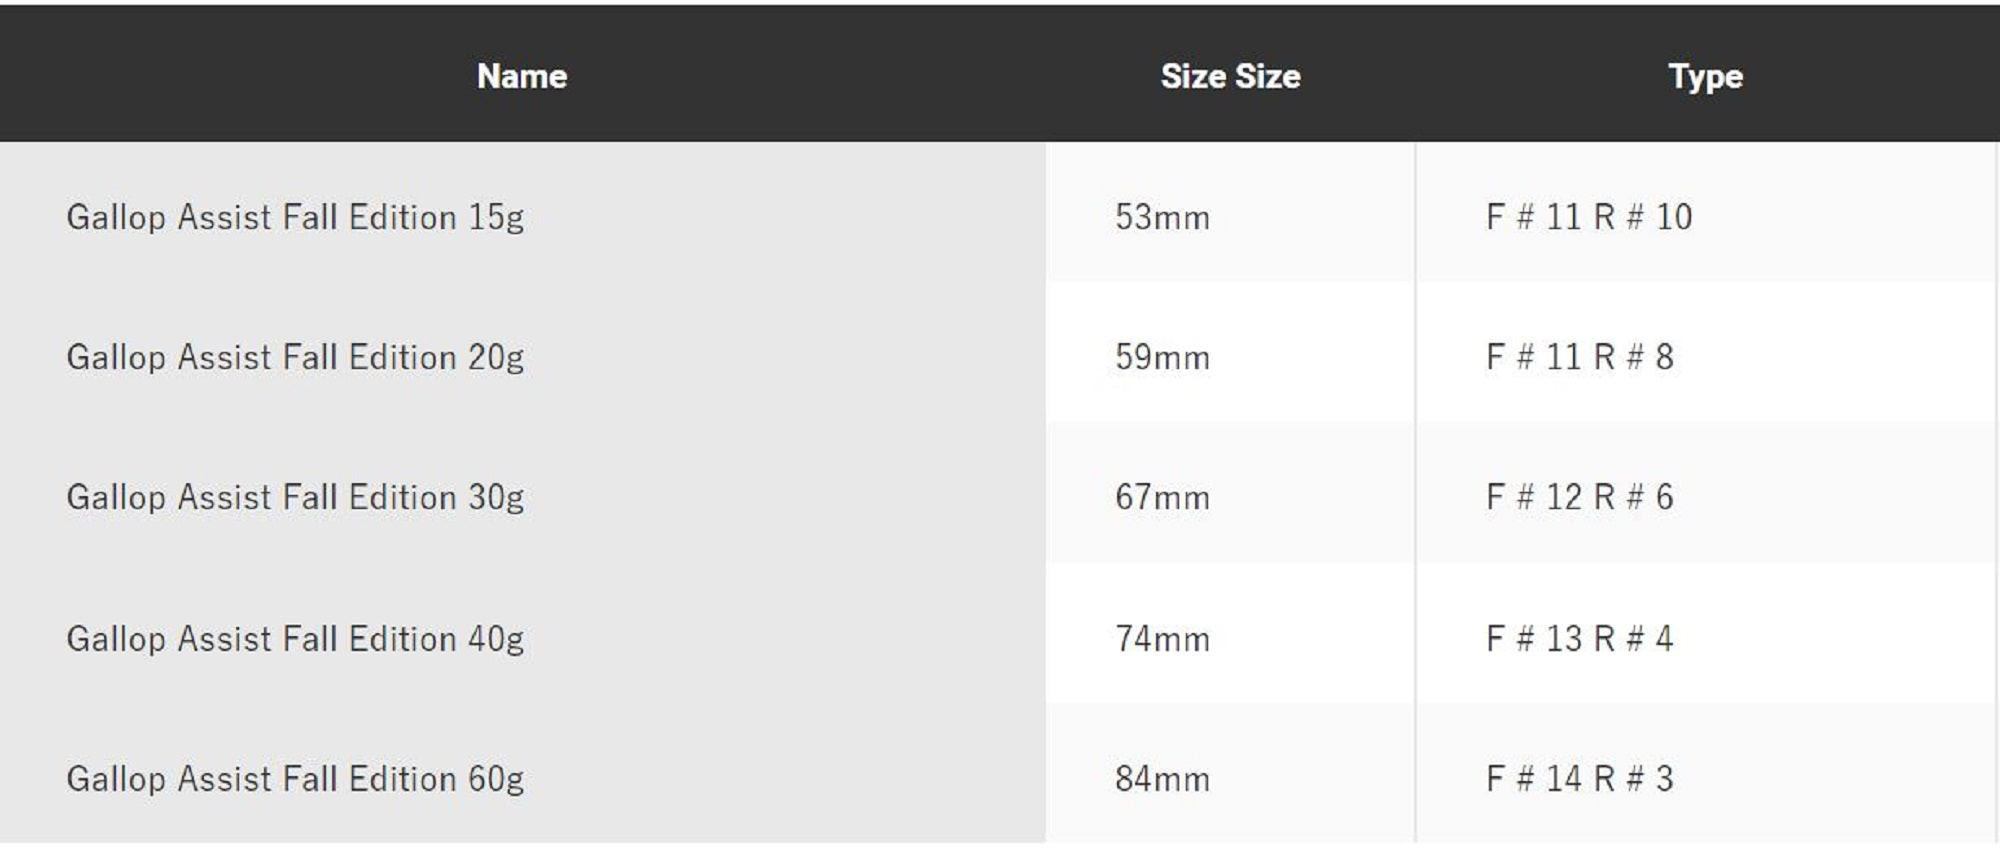Click the F # 12 R # 6 cell
This screenshot has width=2000, height=848.
[x=1580, y=497]
